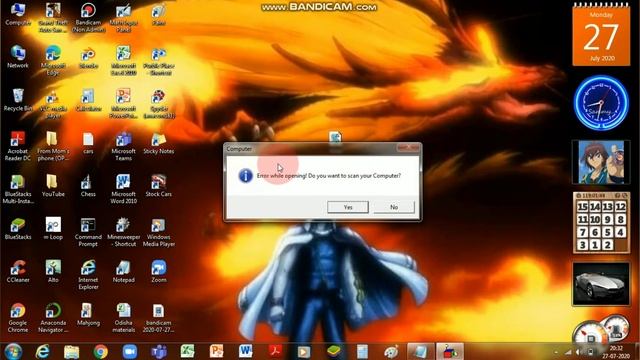Open Microsoft Teams from the taskbar
This screenshot has height=360, width=640.
[158, 351]
